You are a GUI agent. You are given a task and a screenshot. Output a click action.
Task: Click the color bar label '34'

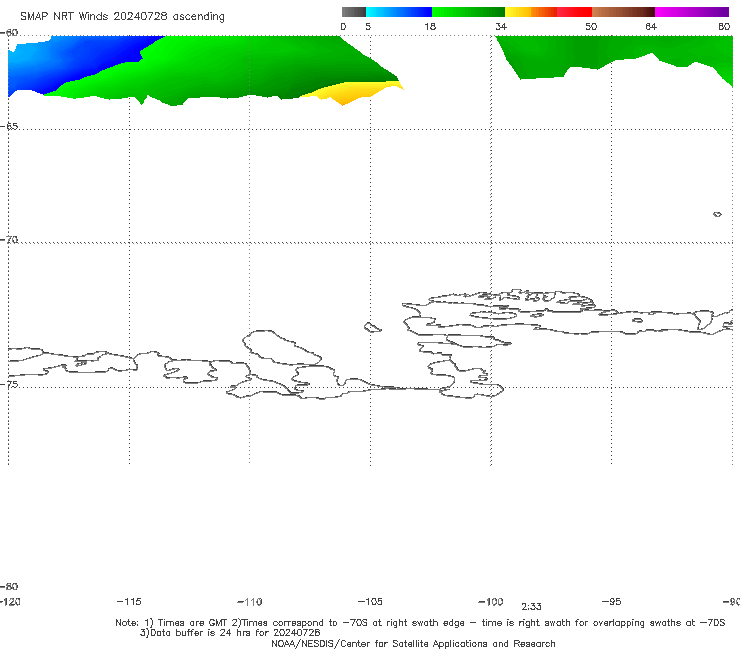(x=501, y=26)
